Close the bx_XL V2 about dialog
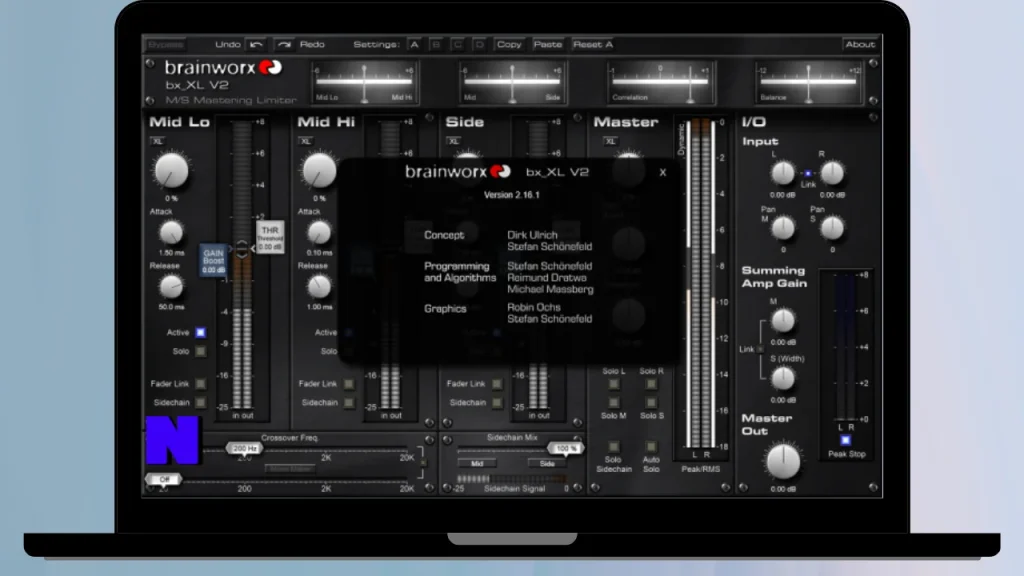 [663, 172]
